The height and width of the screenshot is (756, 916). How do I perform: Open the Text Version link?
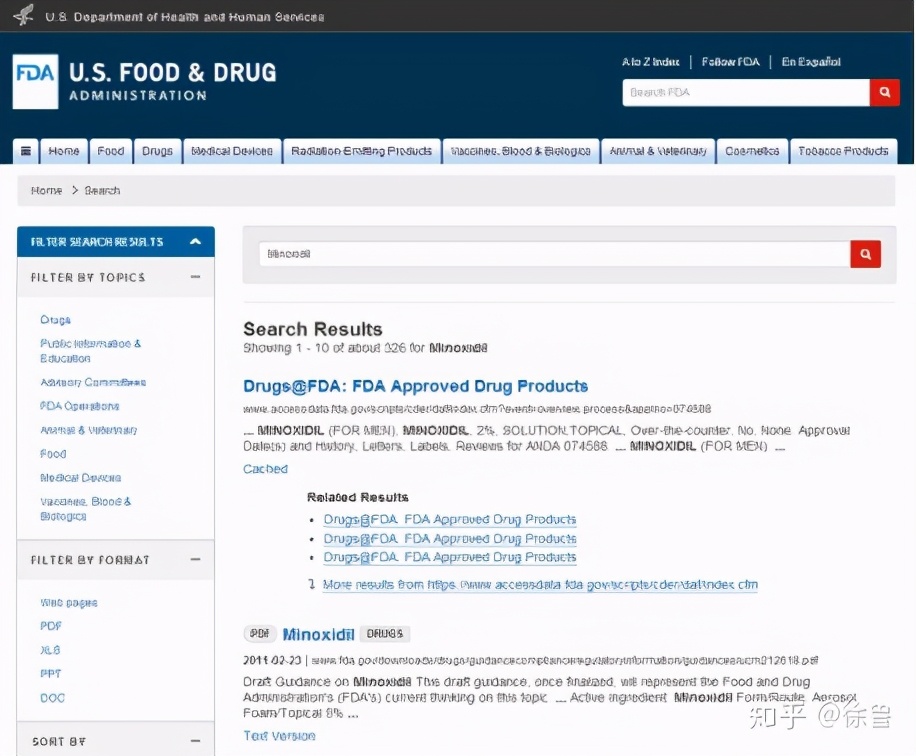point(279,736)
